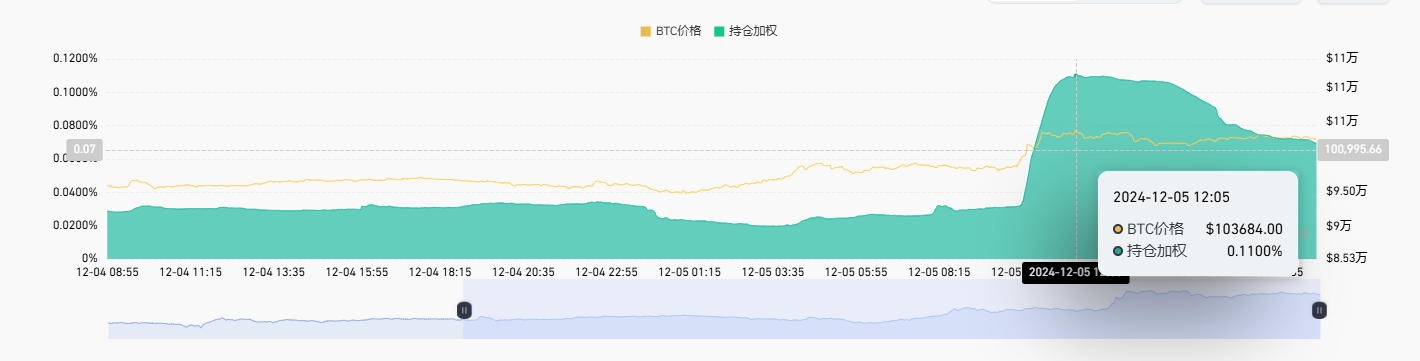Click the 100,995.66 price axis pointer label
Image resolution: width=1420 pixels, height=361 pixels.
(1353, 150)
